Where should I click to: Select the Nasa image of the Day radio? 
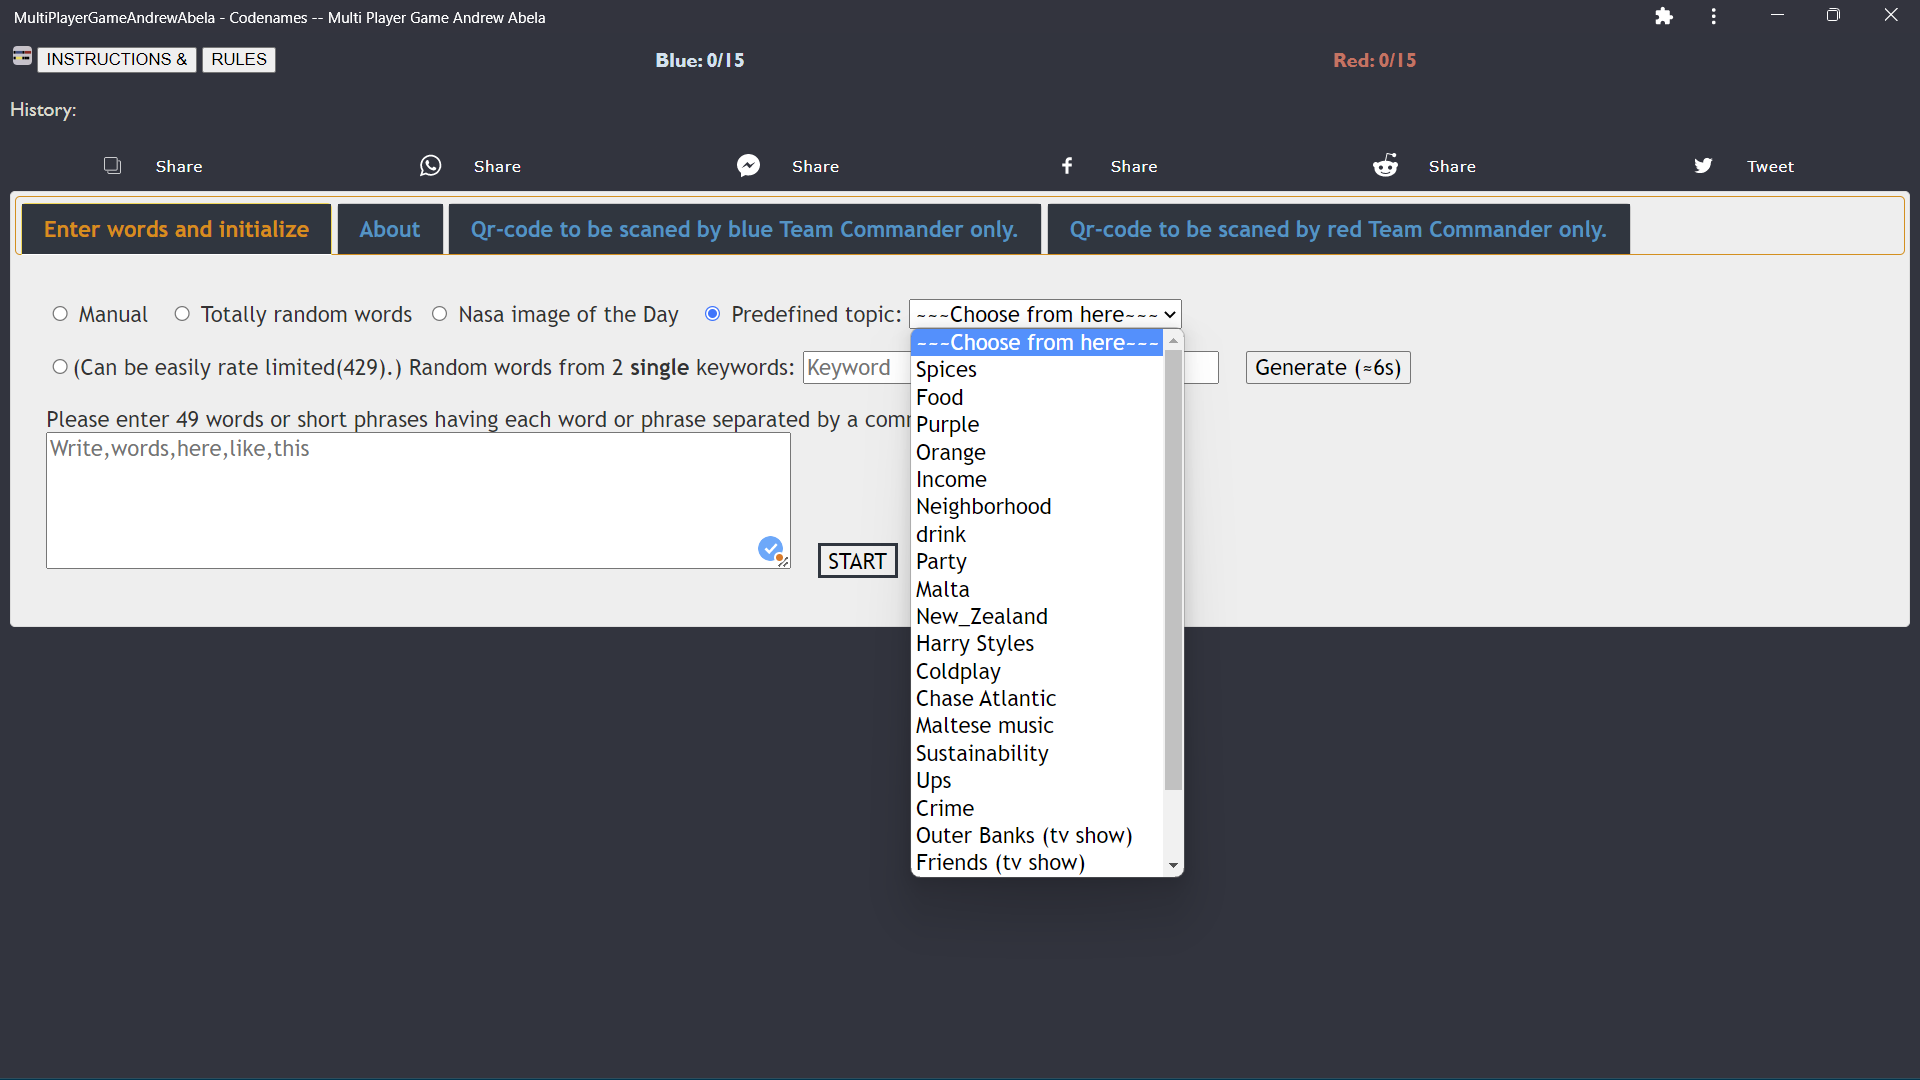click(439, 314)
